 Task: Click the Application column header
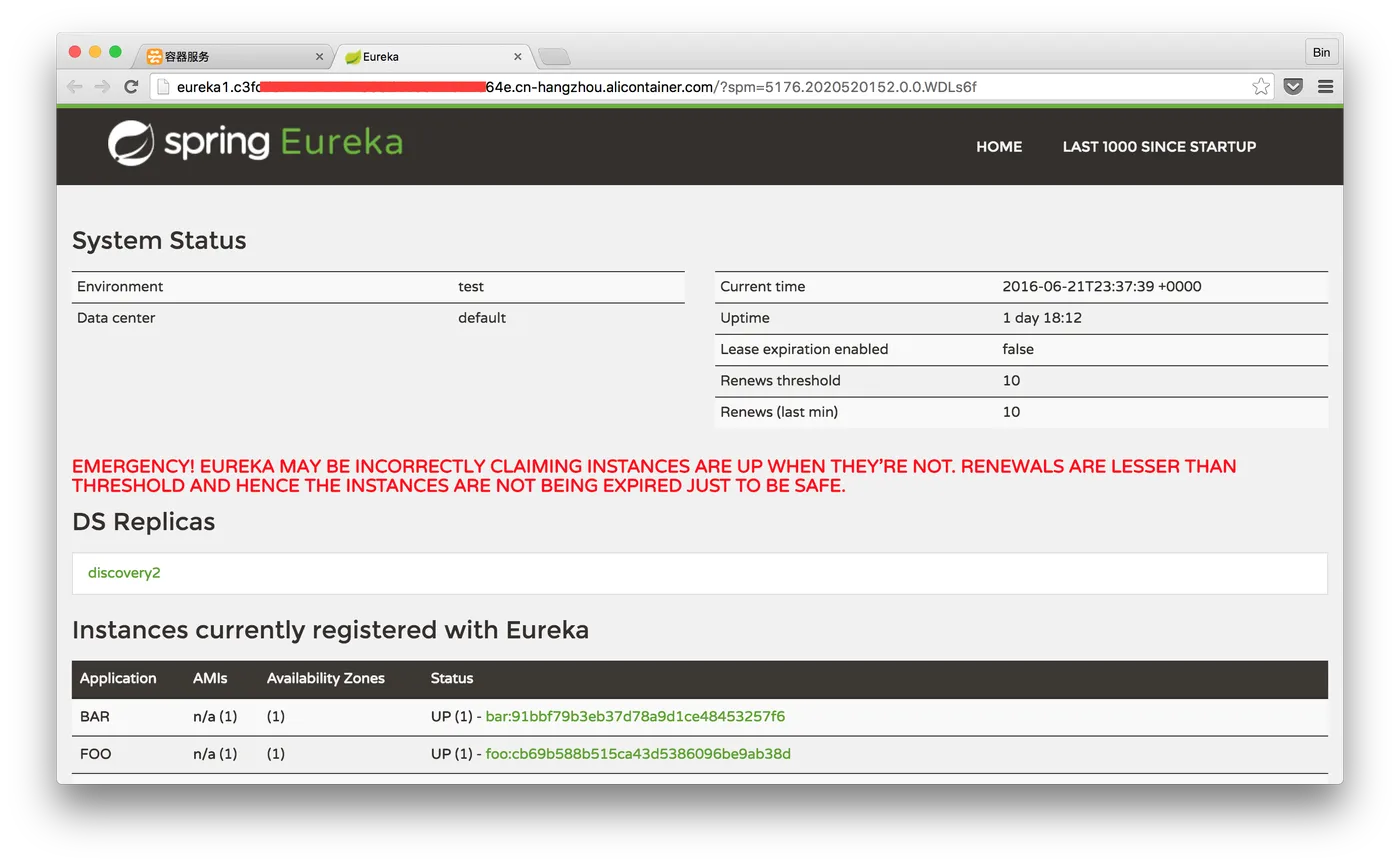click(118, 678)
